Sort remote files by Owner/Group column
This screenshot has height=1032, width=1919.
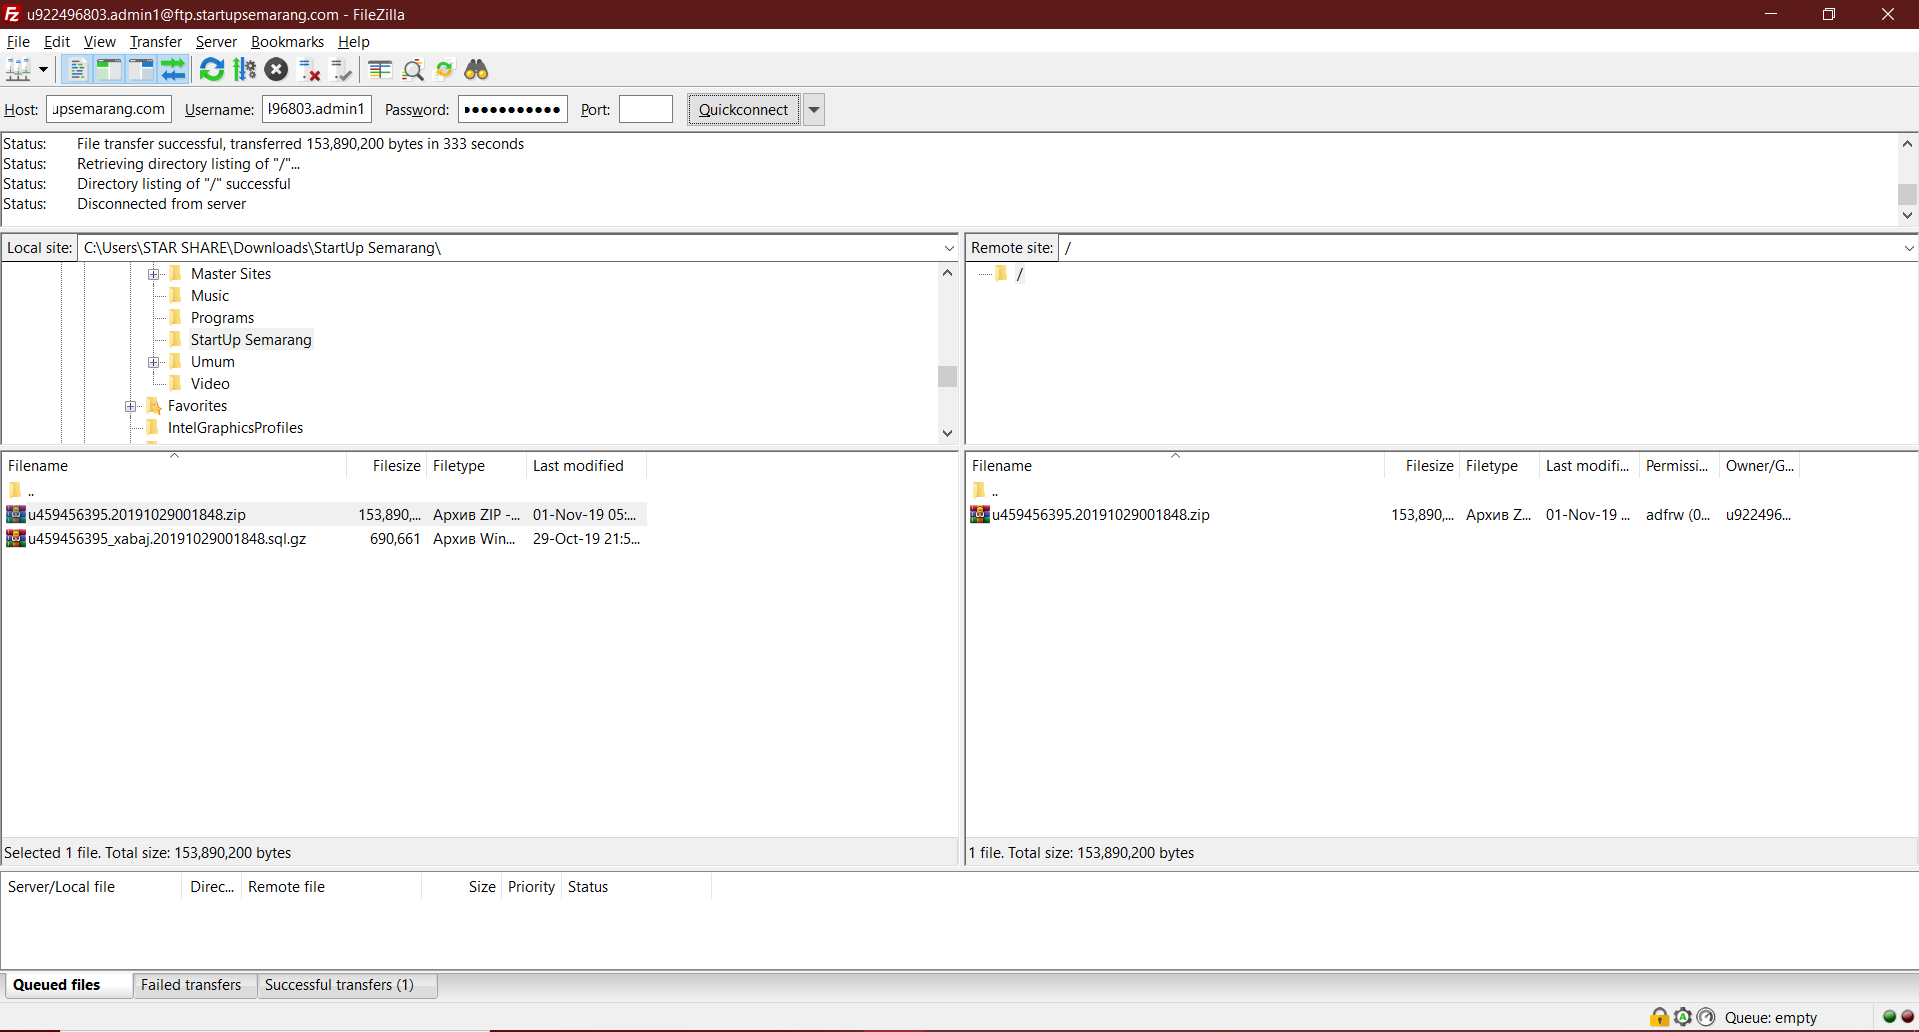(x=1759, y=466)
